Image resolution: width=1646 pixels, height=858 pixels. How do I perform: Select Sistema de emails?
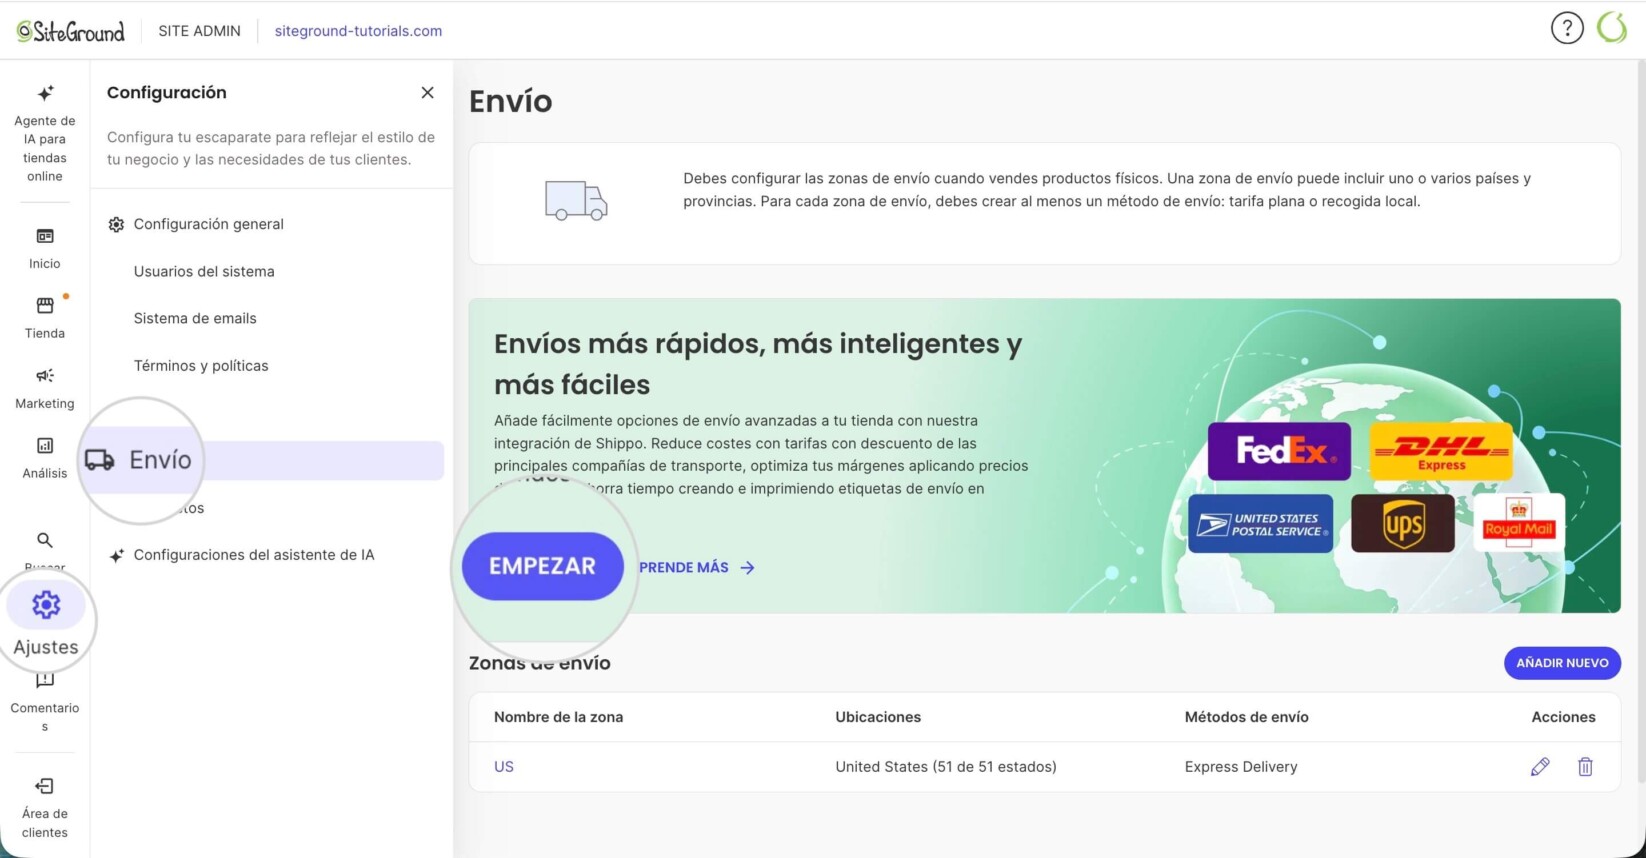pos(195,318)
